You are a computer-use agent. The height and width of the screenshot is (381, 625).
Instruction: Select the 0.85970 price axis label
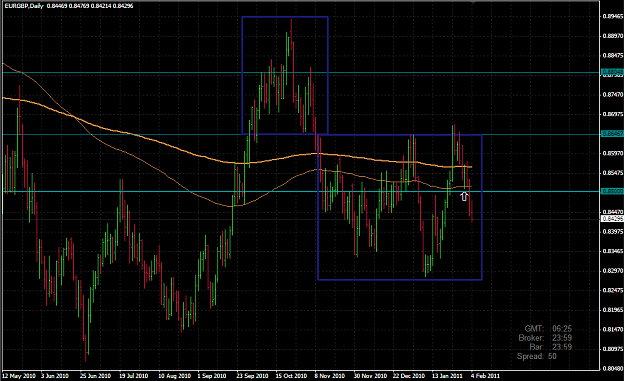pyautogui.click(x=612, y=153)
